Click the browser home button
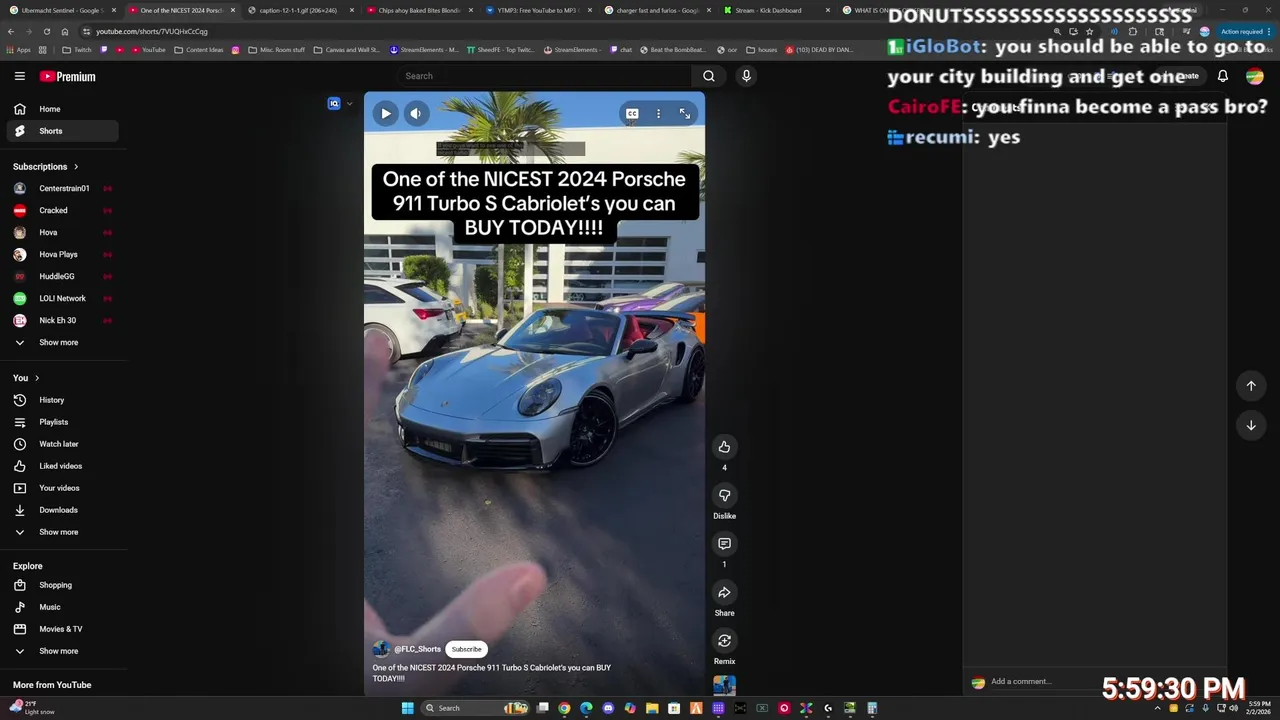The height and width of the screenshot is (720, 1280). (64, 31)
